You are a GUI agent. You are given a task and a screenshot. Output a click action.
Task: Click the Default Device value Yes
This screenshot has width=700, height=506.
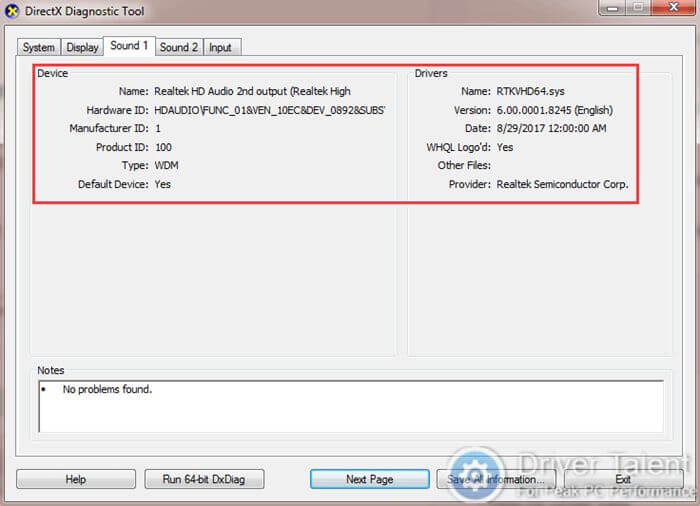[x=162, y=184]
